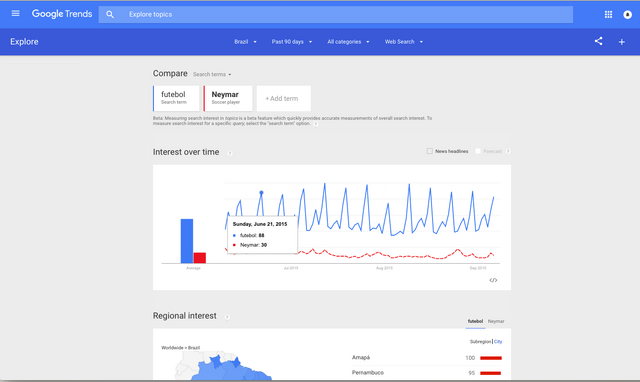The height and width of the screenshot is (382, 640).
Task: Open the Brazil region dropdown
Action: pyautogui.click(x=245, y=42)
